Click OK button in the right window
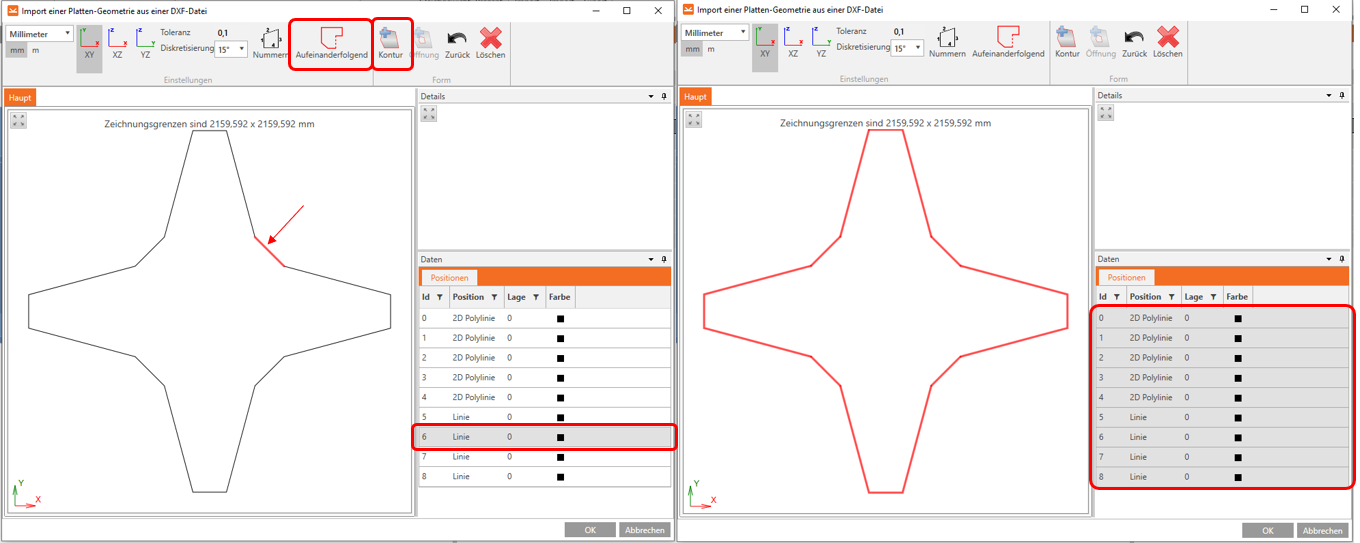The height and width of the screenshot is (543, 1360). pos(1267,531)
